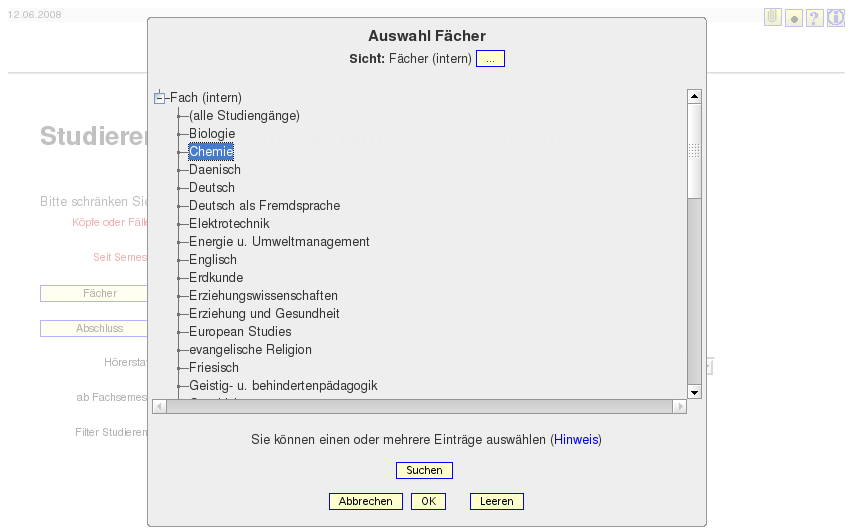Click the info icon at top right

click(x=836, y=18)
